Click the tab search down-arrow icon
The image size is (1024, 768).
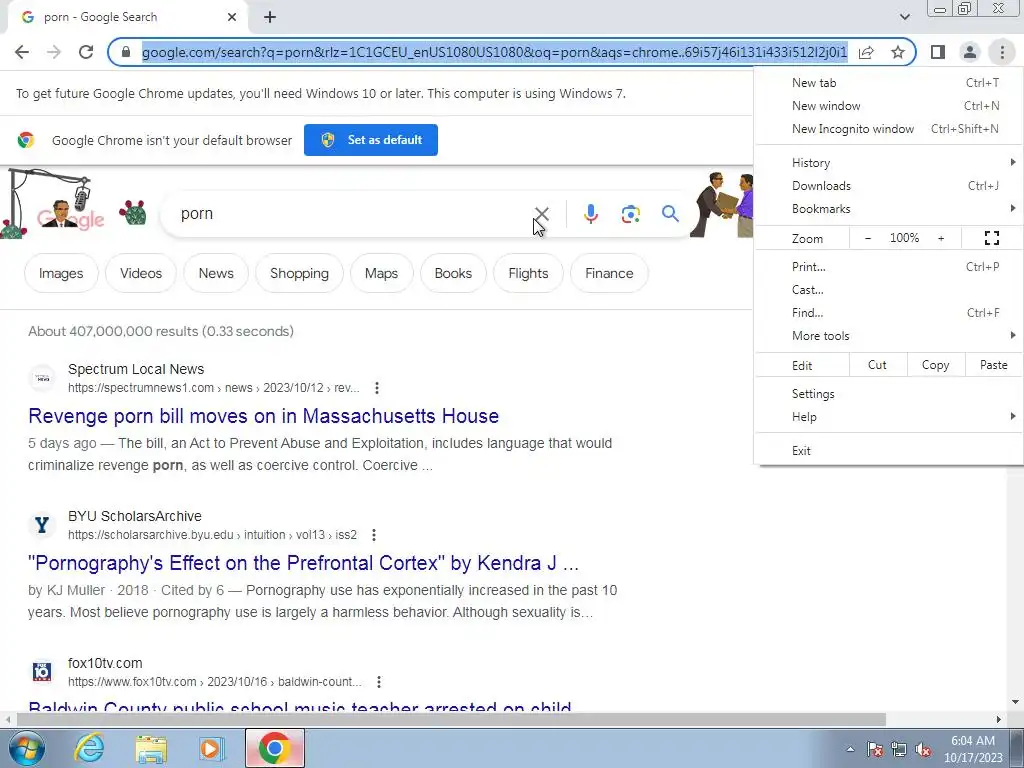(x=904, y=17)
